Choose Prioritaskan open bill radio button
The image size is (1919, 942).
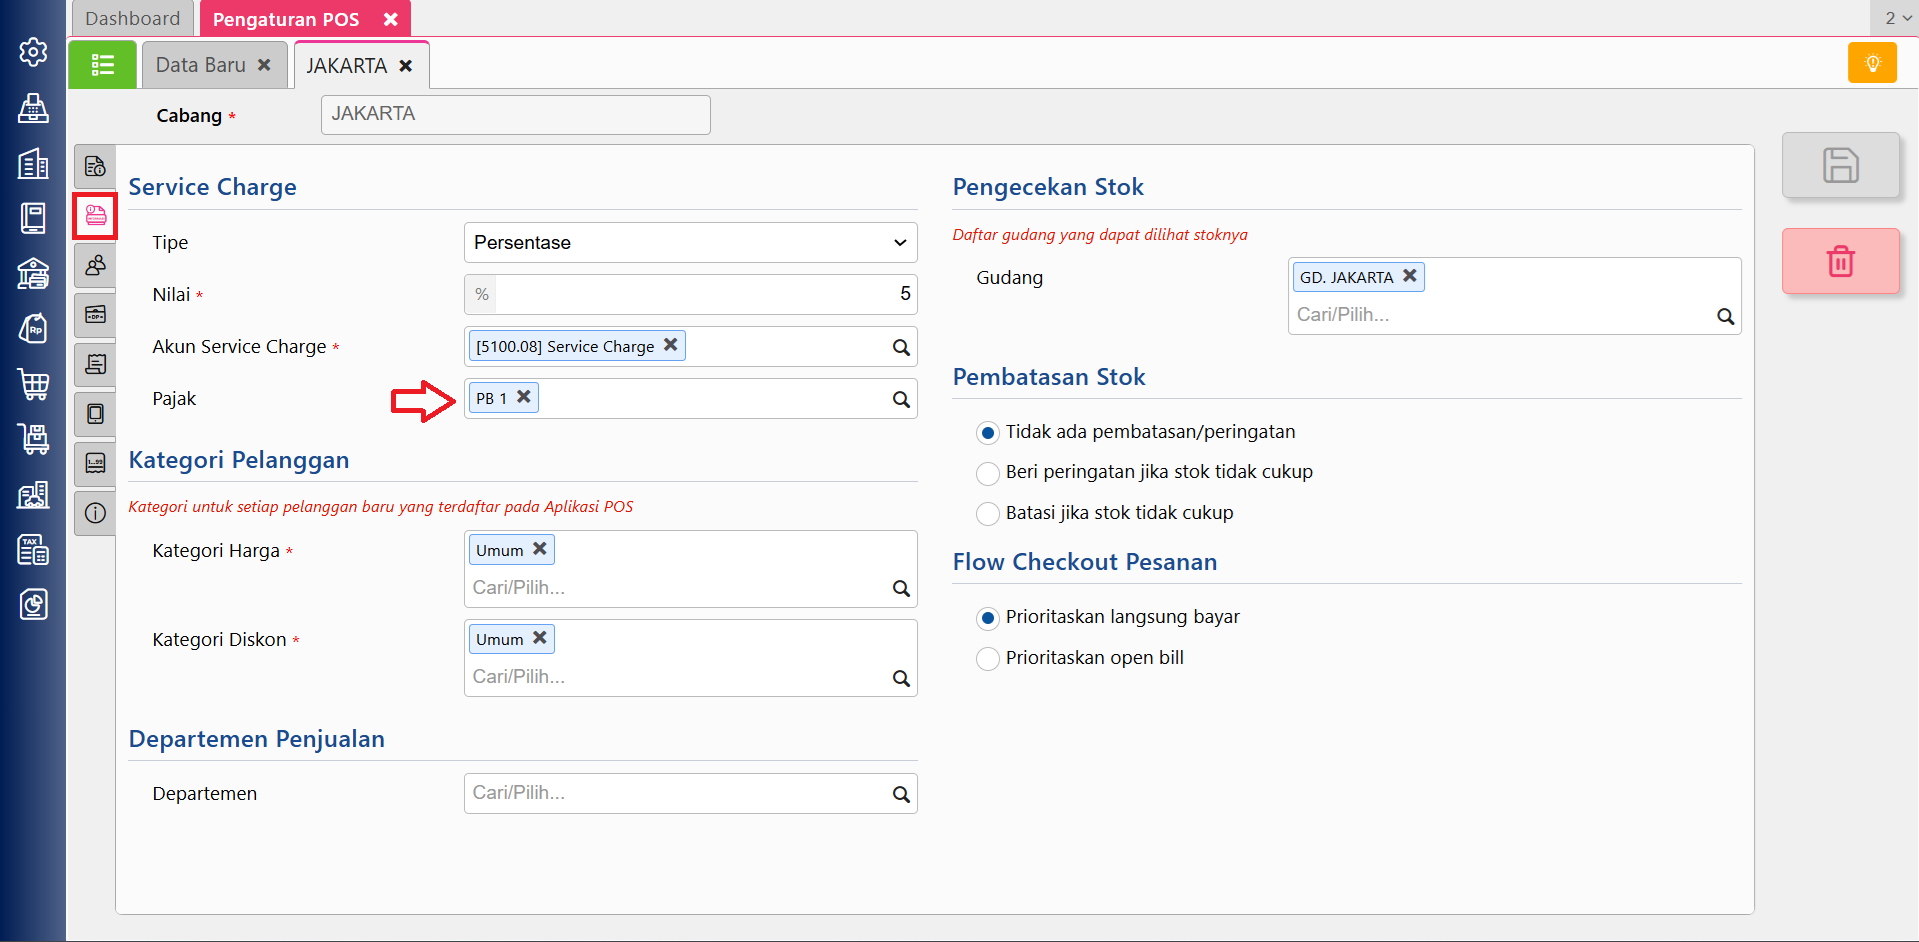tap(988, 659)
